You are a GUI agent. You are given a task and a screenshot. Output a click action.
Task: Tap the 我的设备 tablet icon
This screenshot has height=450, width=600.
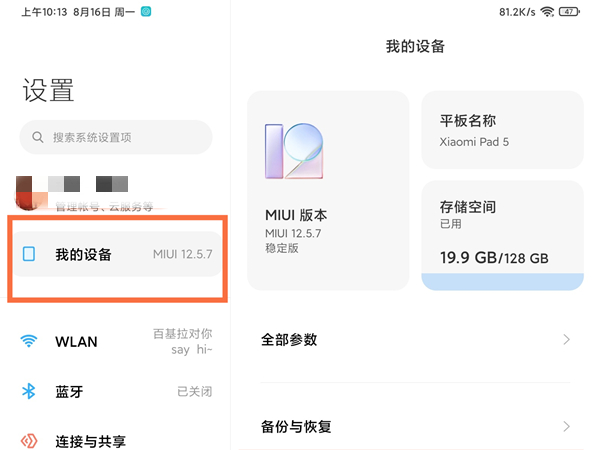click(x=30, y=255)
